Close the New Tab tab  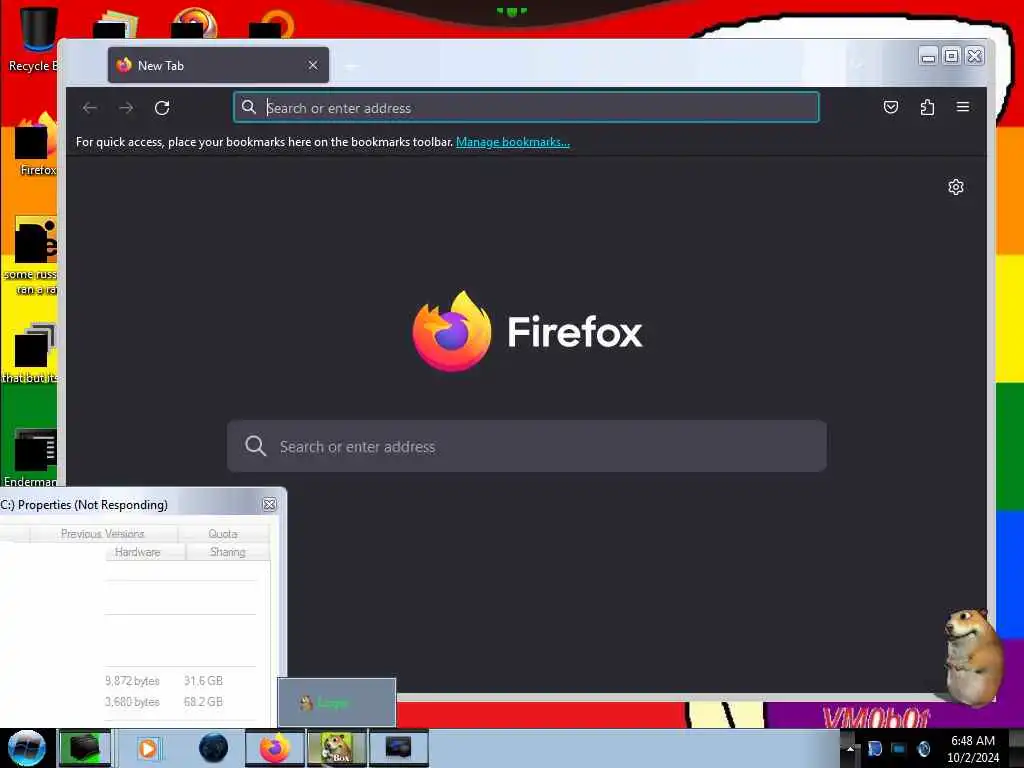313,65
